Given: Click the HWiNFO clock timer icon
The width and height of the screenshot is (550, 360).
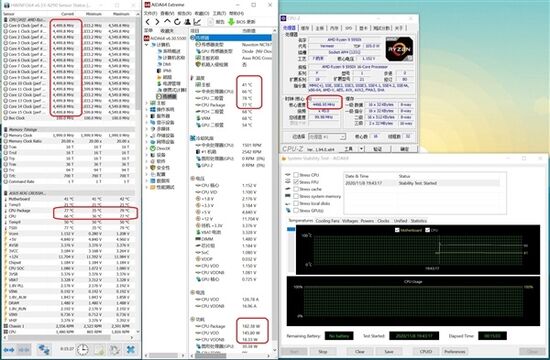Looking at the screenshot, I should click(83, 349).
